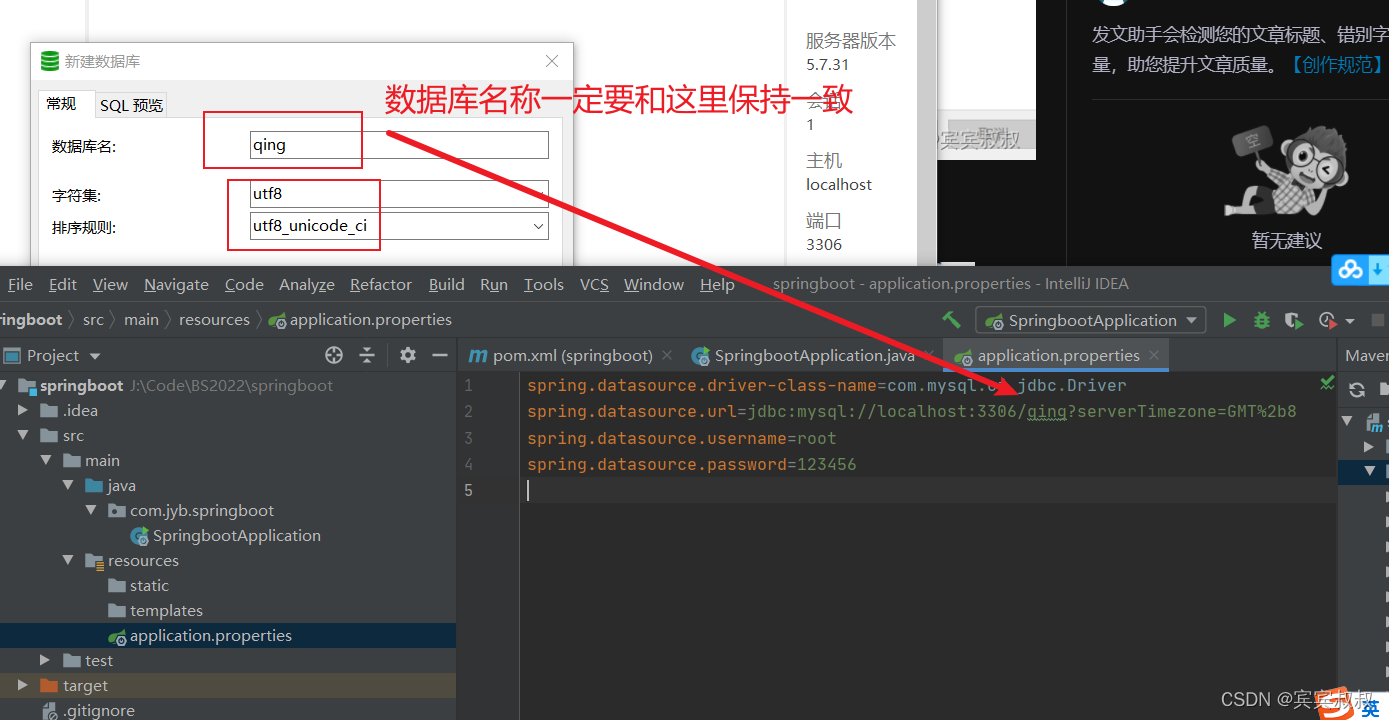1389x720 pixels.
Task: Open the profiler dropdown arrow
Action: pos(1349,321)
